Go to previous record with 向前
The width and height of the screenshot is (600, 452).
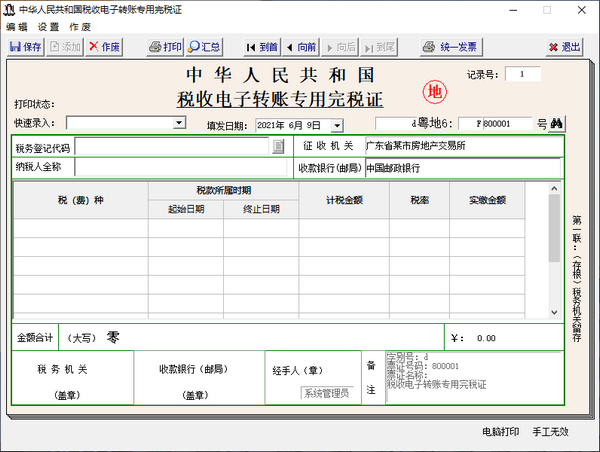click(301, 47)
